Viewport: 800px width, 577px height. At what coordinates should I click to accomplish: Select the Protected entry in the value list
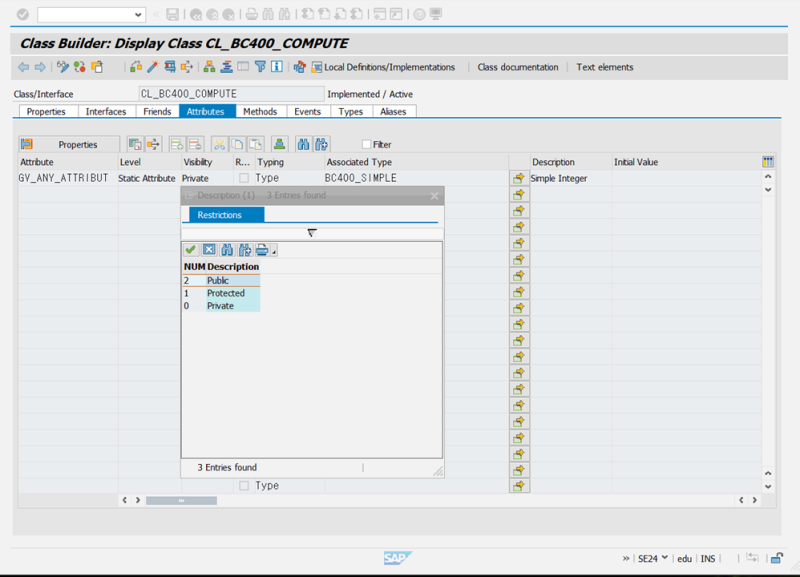click(x=221, y=293)
